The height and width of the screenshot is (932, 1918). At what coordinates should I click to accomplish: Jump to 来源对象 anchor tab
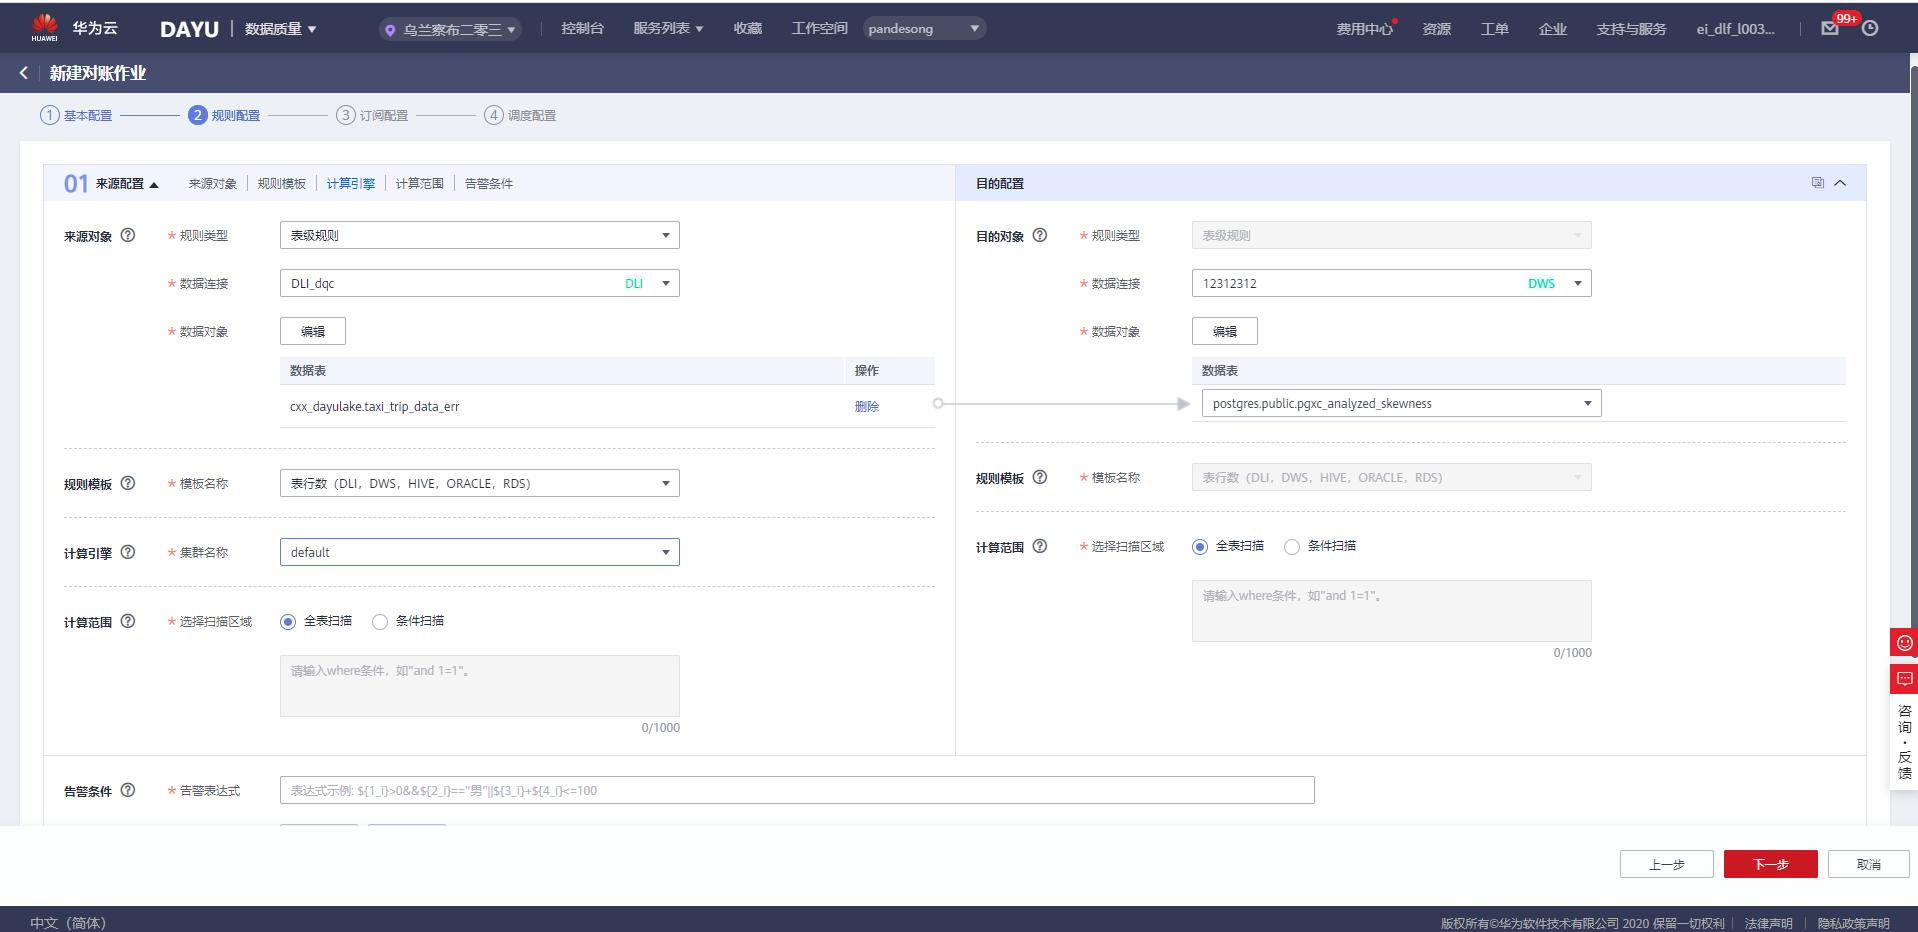[213, 184]
